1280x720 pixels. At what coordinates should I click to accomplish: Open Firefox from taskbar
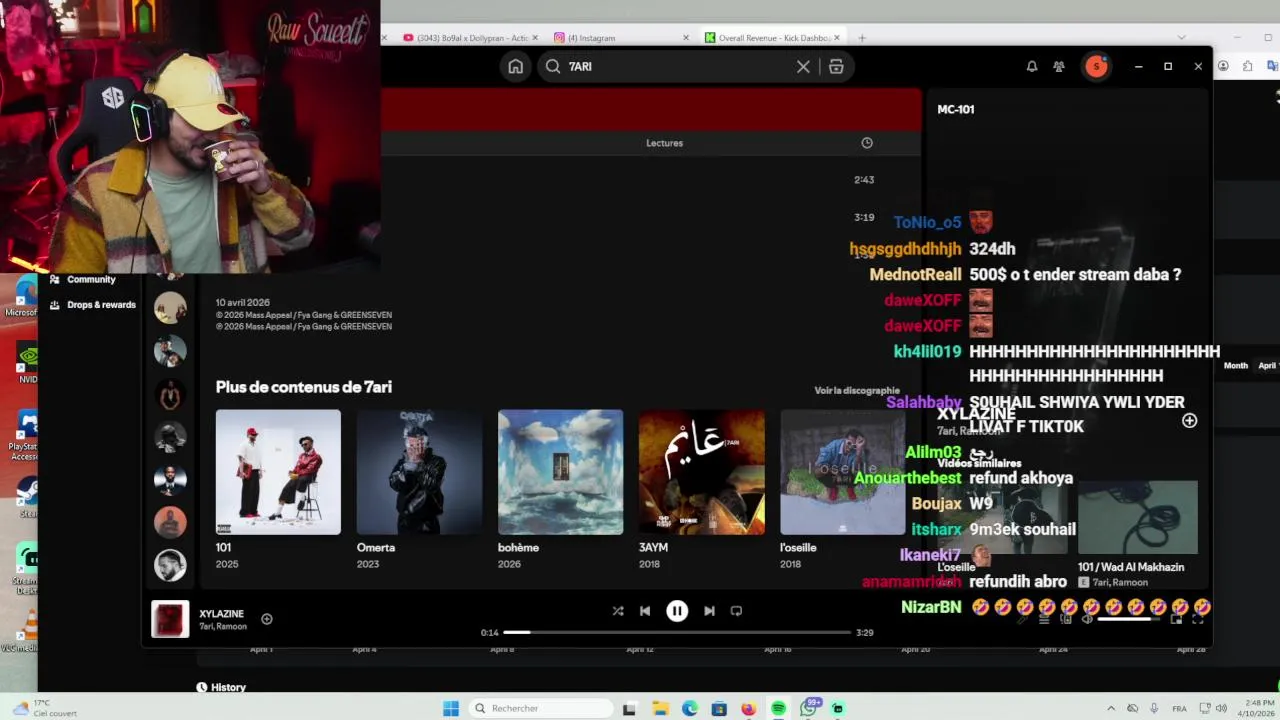(x=749, y=709)
